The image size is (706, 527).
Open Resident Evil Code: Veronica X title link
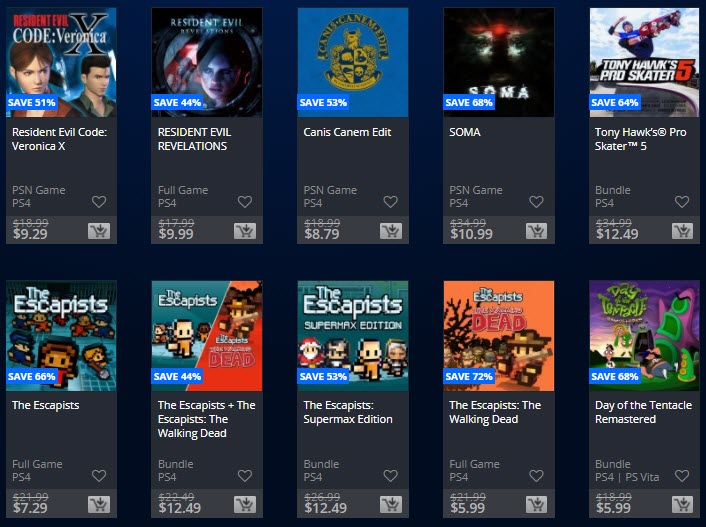(x=59, y=139)
